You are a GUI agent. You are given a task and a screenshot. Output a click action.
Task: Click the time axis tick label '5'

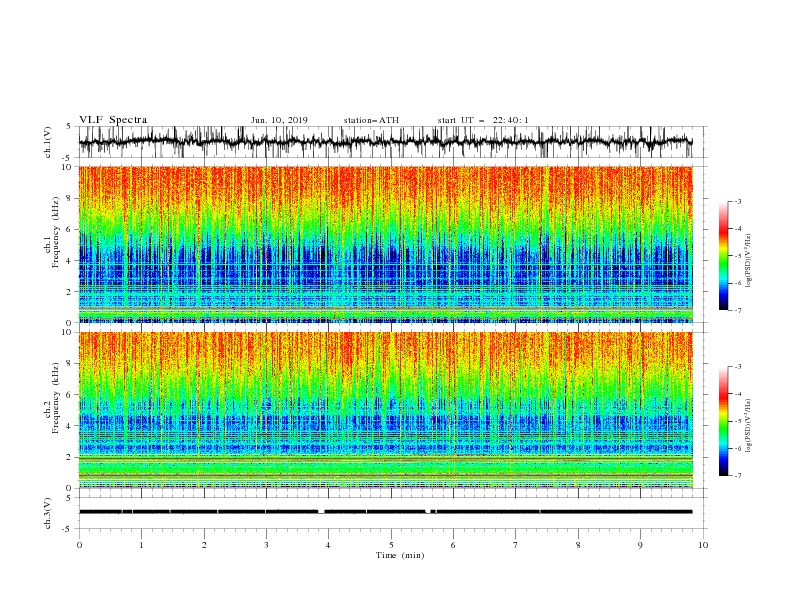[x=391, y=545]
